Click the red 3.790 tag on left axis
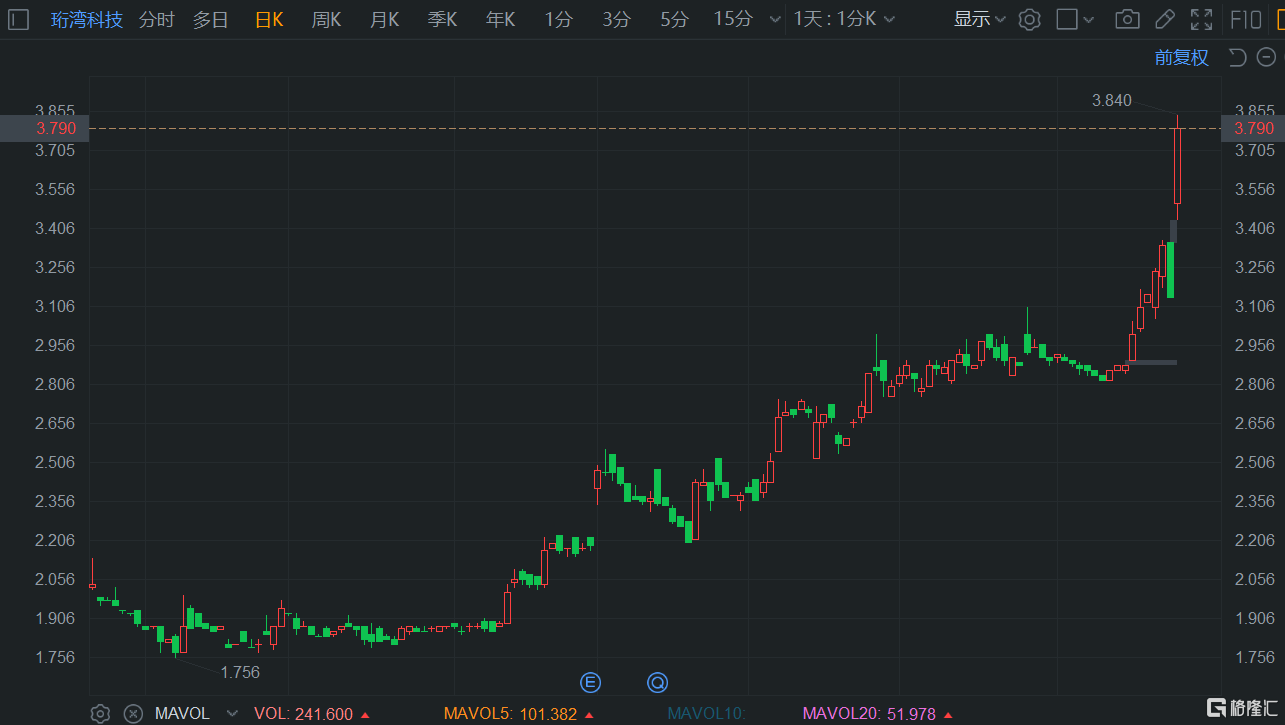This screenshot has height=725, width=1285. pos(45,128)
